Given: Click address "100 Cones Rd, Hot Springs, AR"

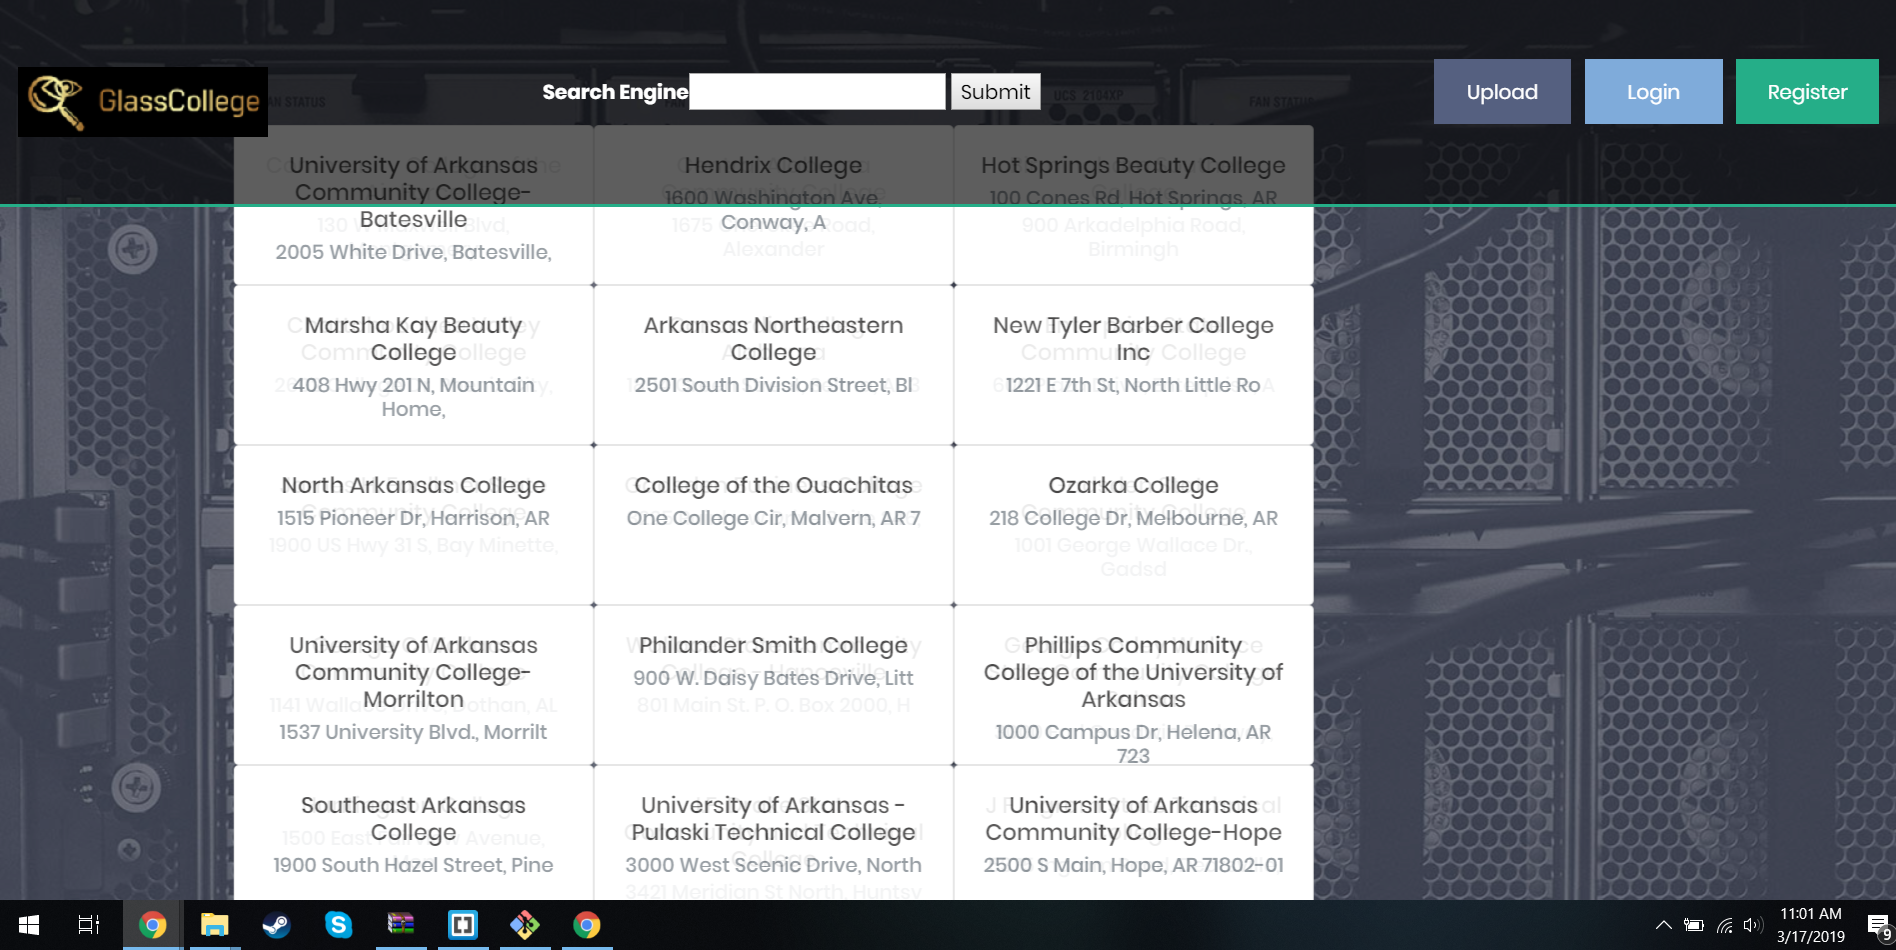Looking at the screenshot, I should 1133,198.
